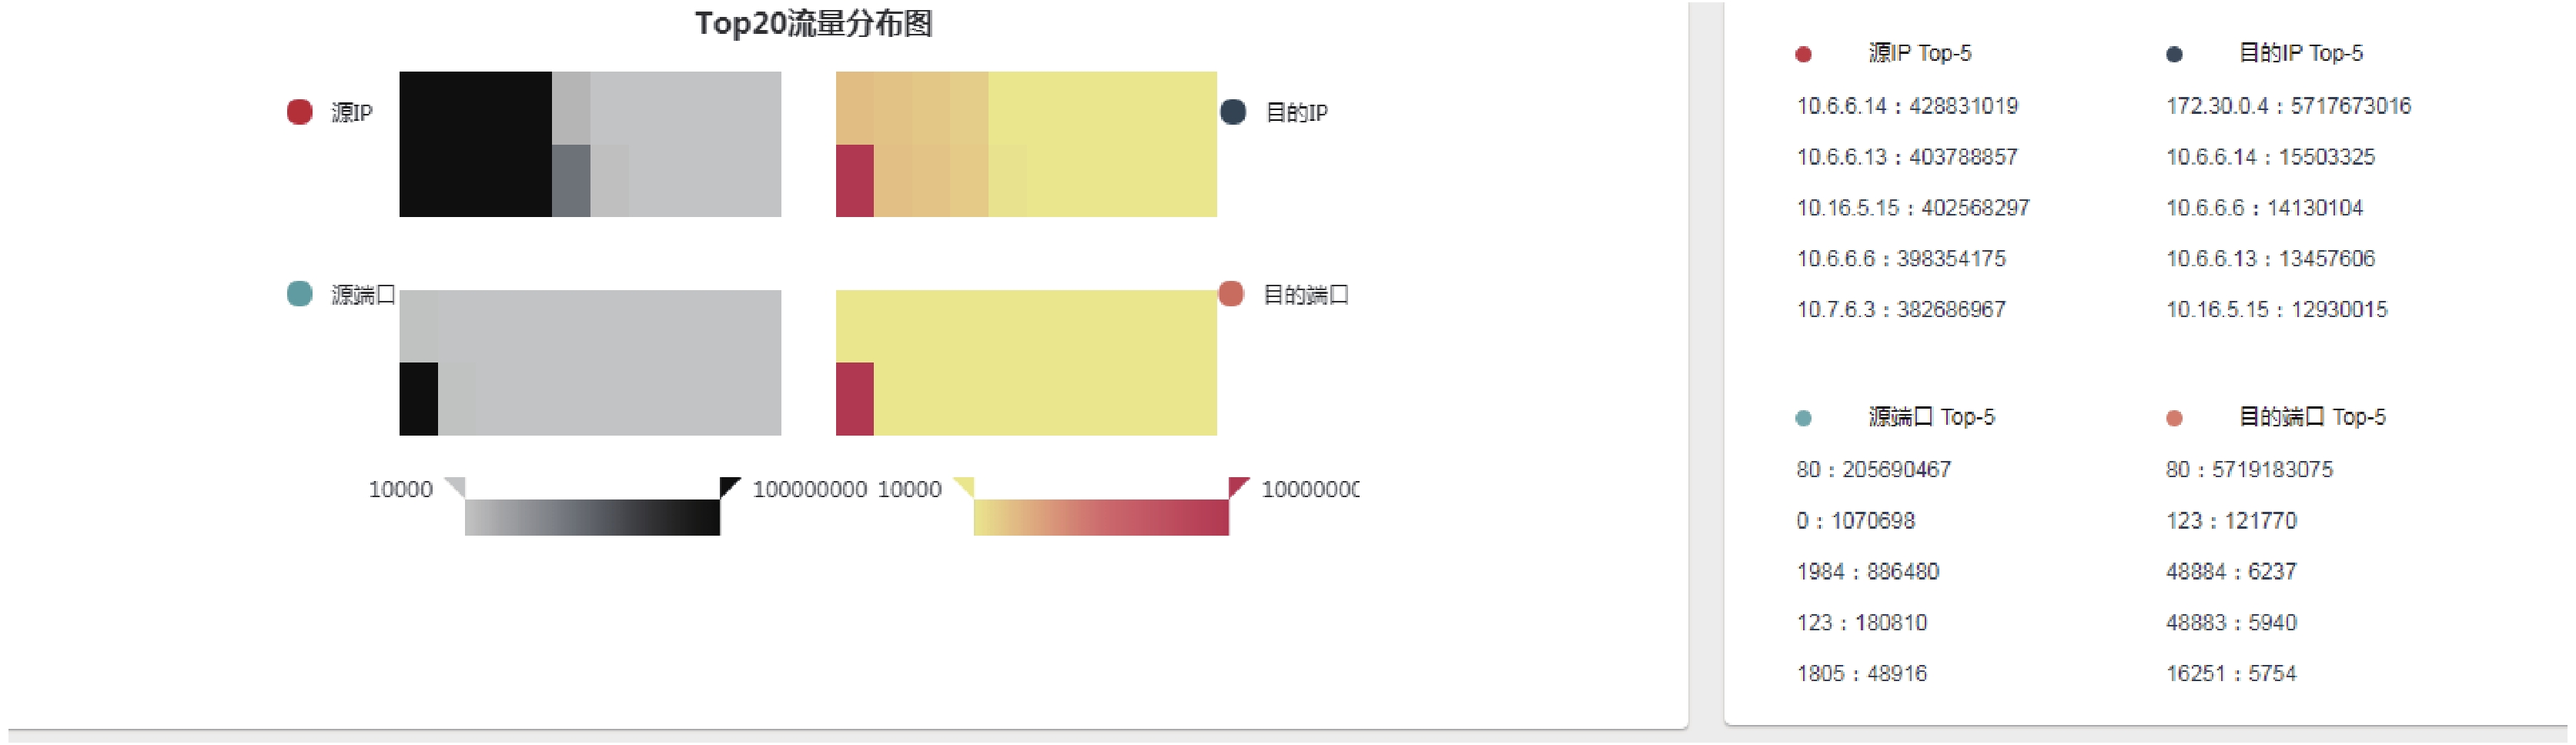
Task: Click the gray-to-black gradient bar
Action: pyautogui.click(x=592, y=517)
